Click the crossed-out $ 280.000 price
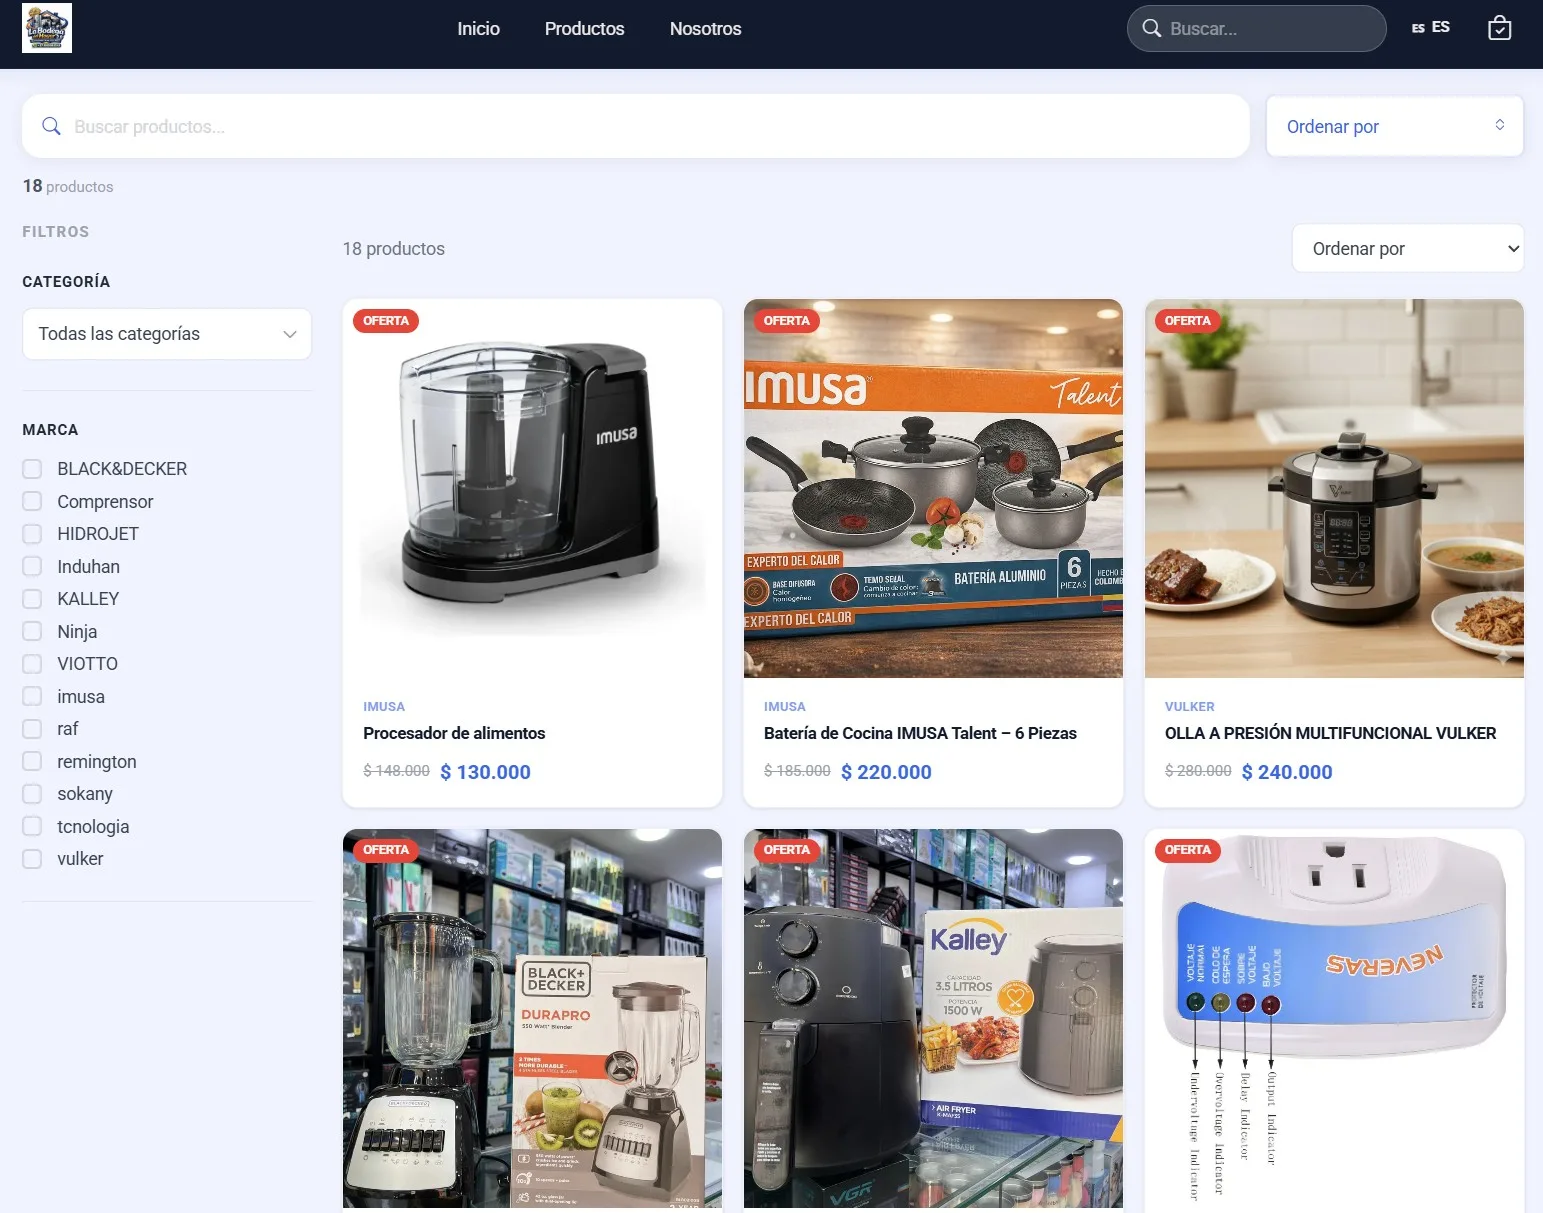The height and width of the screenshot is (1213, 1543). (1198, 771)
